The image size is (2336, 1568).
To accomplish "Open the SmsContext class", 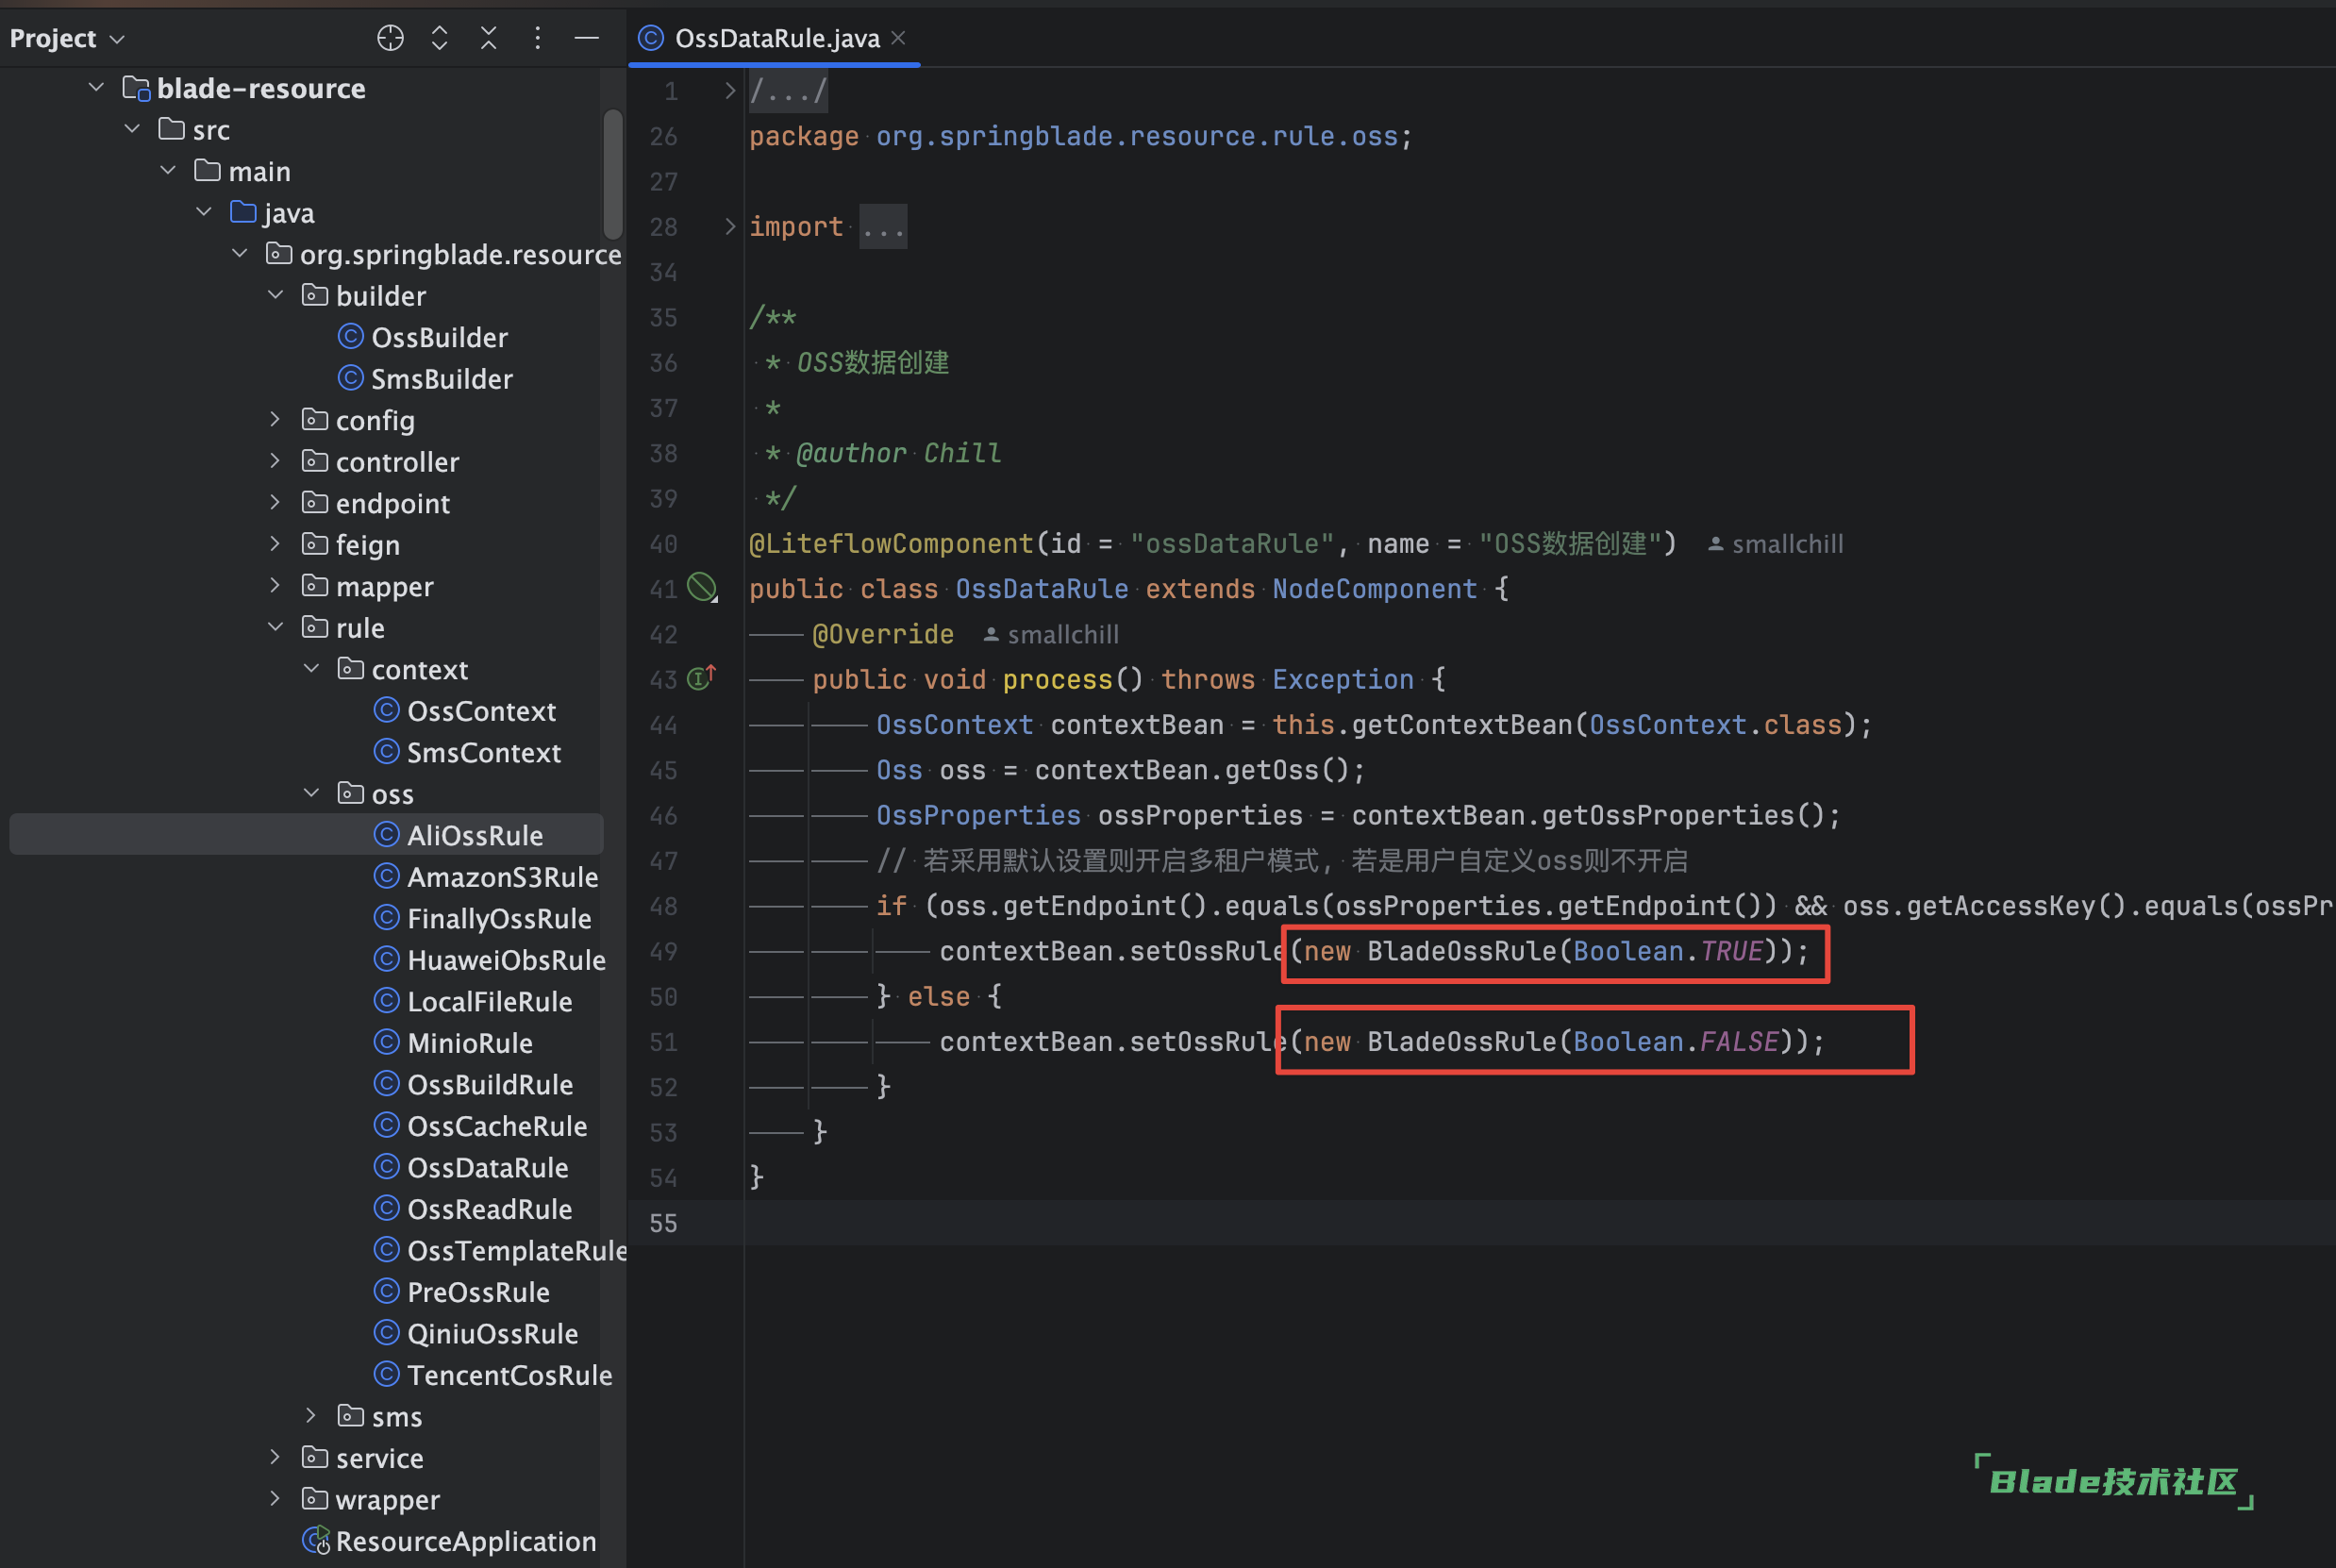I will (484, 752).
